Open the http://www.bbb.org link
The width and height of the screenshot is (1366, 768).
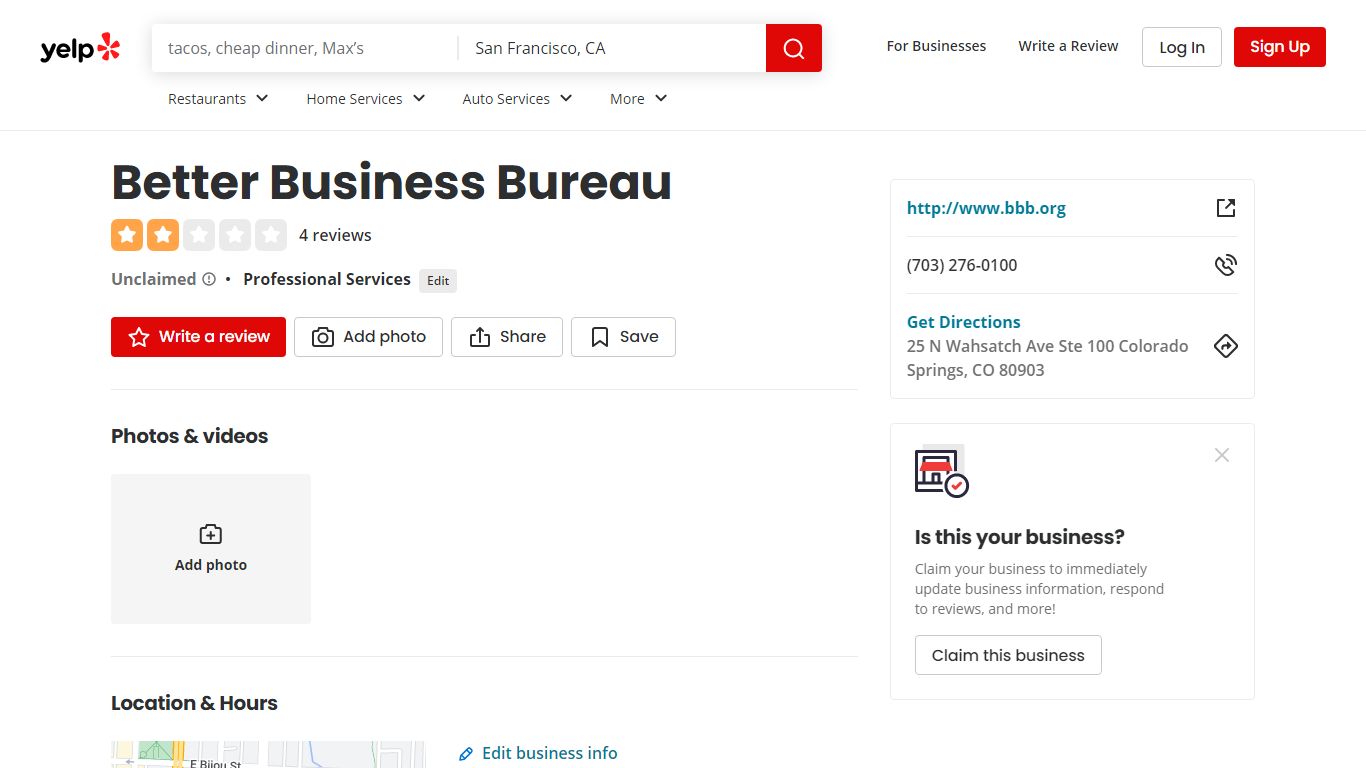pos(986,208)
